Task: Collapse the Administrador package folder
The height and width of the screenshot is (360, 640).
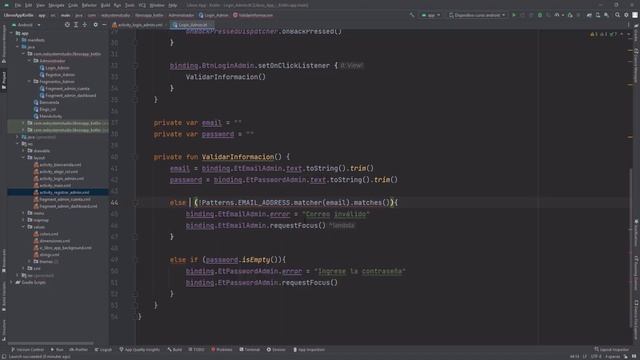Action: [x=29, y=61]
